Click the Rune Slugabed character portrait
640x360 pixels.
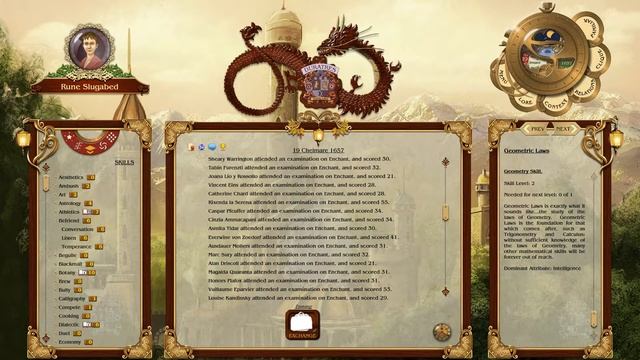point(89,48)
